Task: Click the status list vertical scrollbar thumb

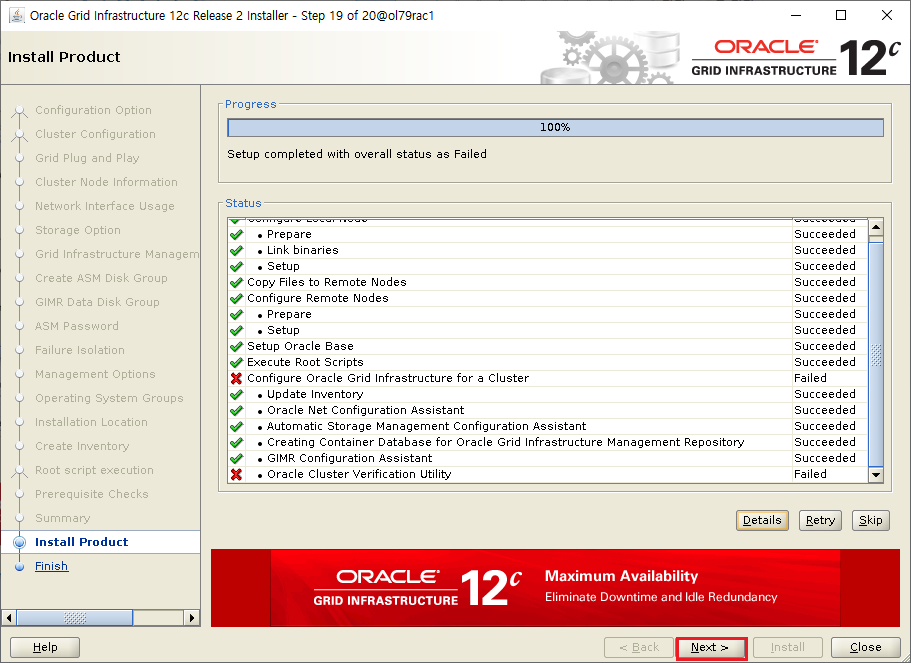Action: click(876, 354)
